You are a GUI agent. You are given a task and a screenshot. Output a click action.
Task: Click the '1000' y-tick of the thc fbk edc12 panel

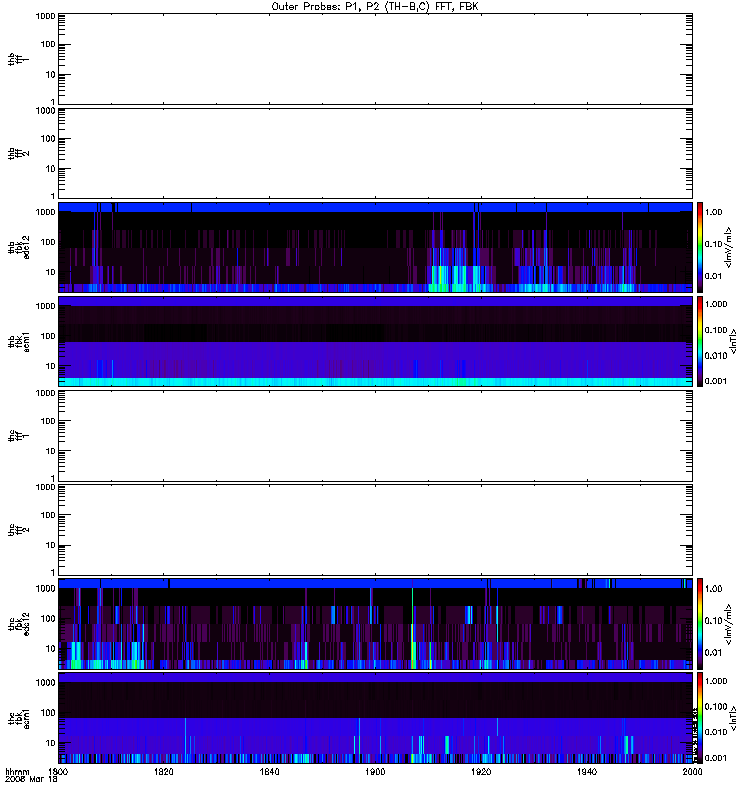pos(45,588)
